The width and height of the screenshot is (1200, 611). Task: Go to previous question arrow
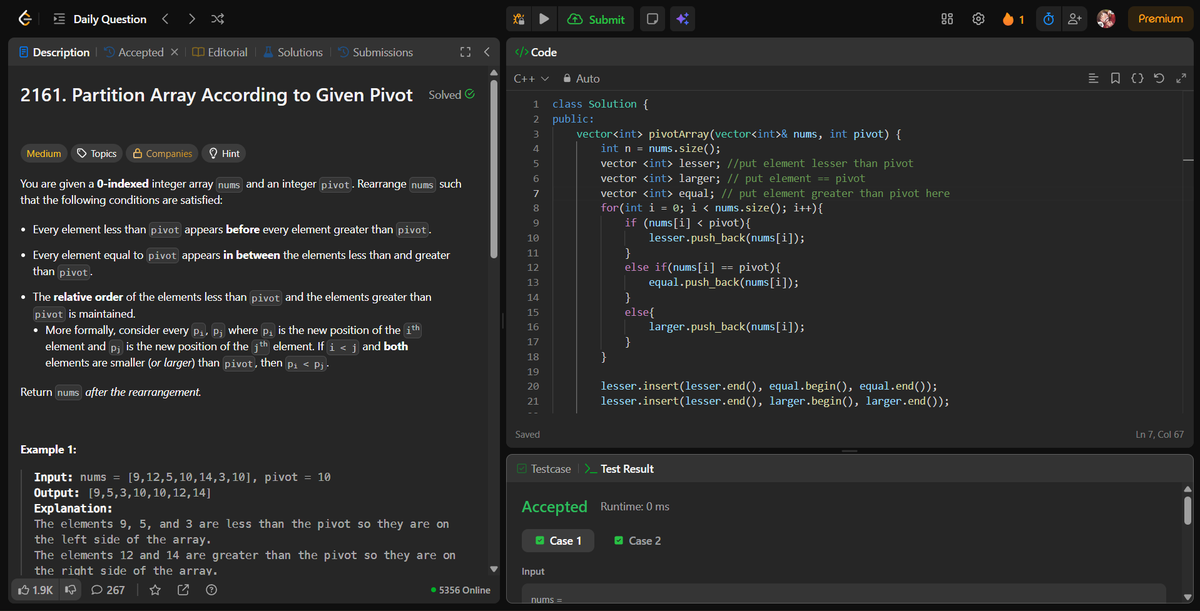click(x=168, y=19)
